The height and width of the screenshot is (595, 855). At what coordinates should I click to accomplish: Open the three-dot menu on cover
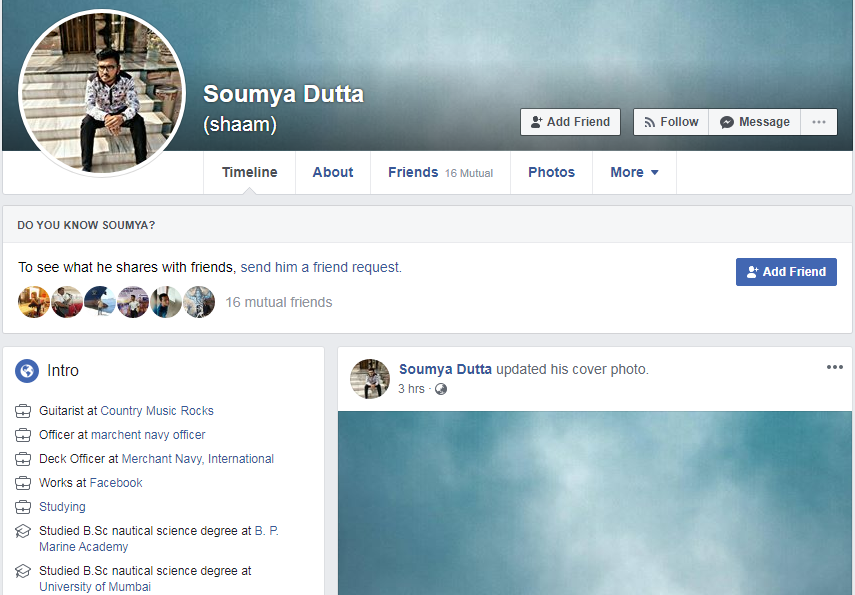(819, 122)
